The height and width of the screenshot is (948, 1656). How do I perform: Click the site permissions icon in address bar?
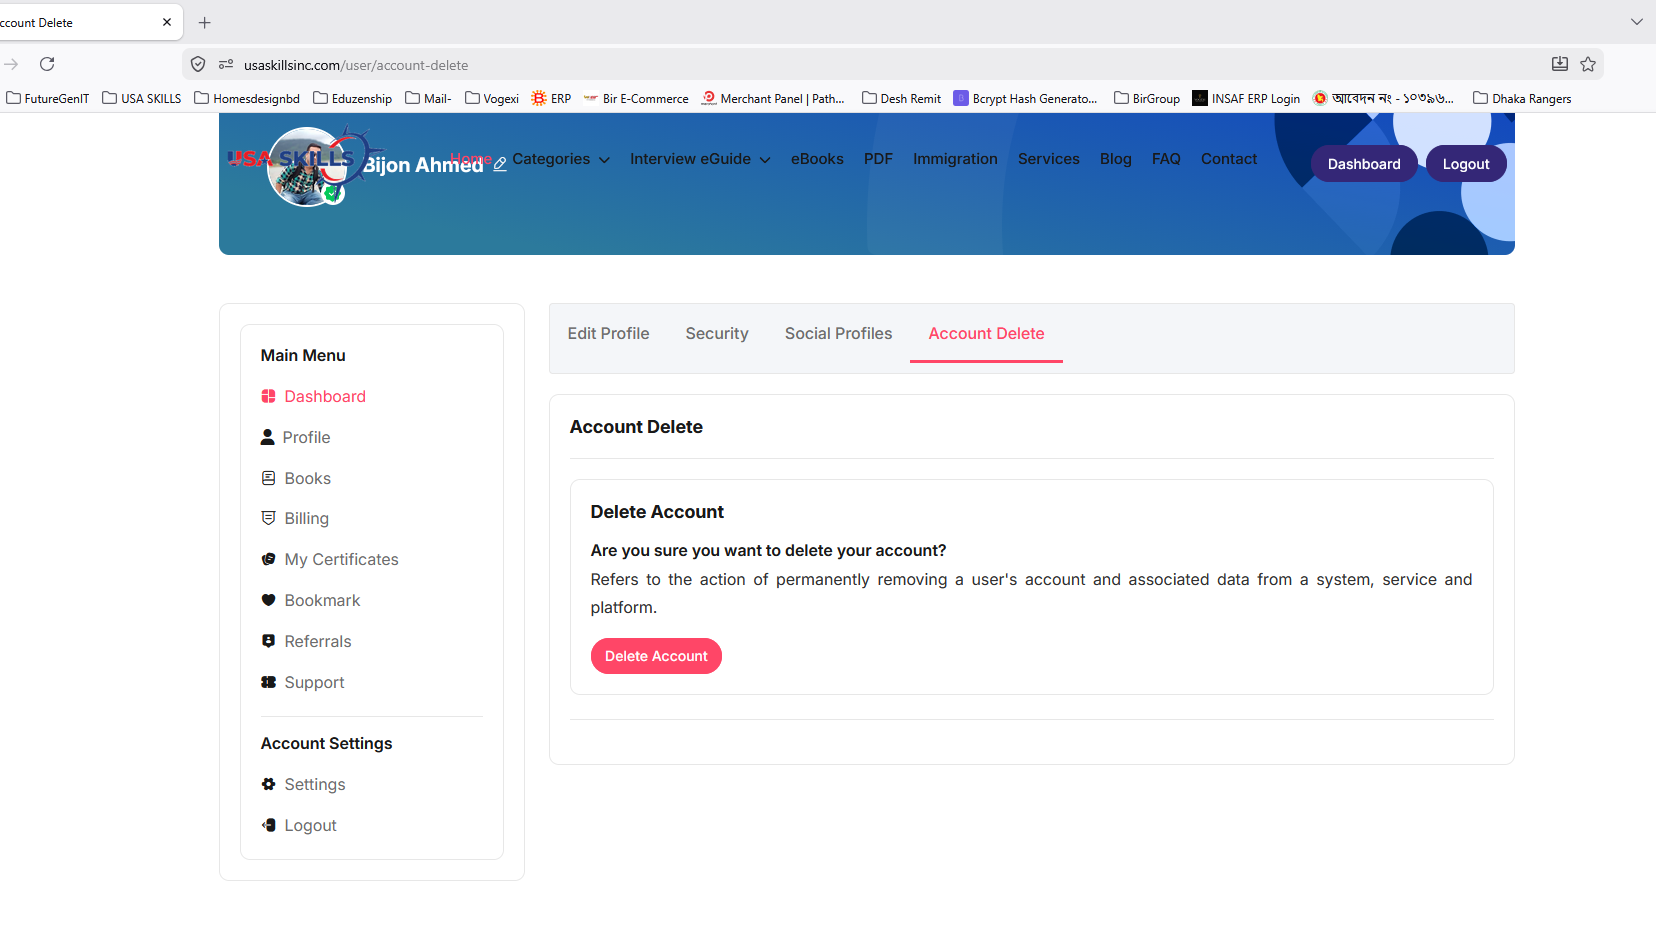(226, 64)
